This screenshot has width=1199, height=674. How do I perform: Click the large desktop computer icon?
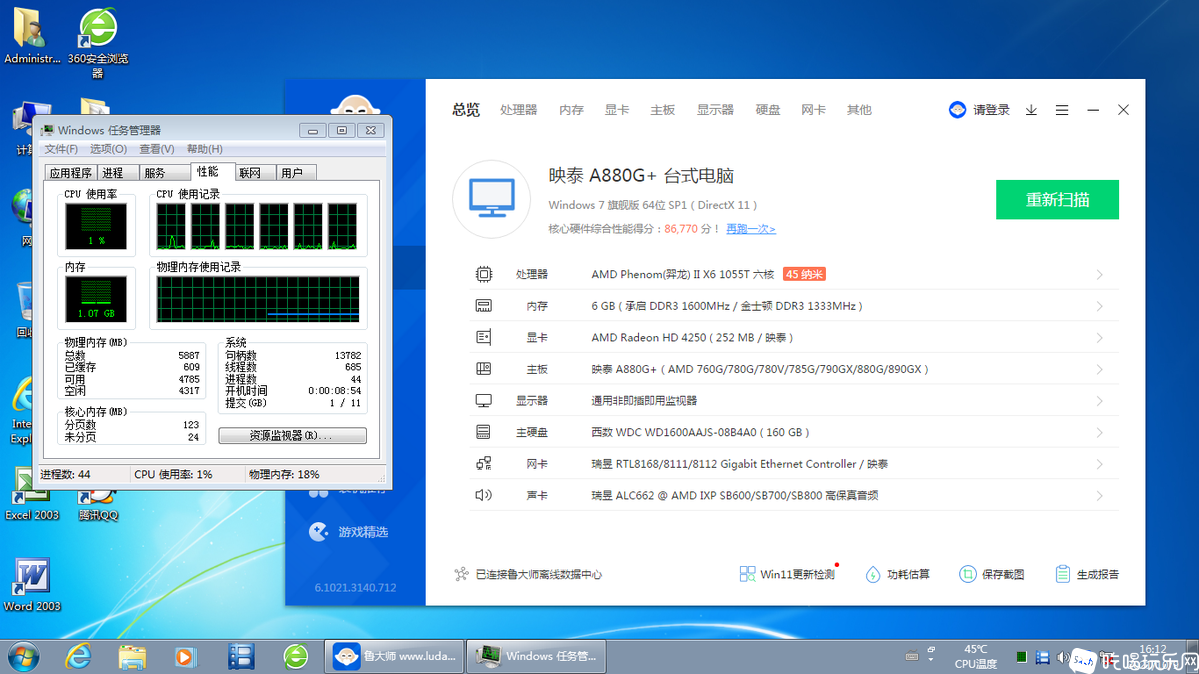tap(491, 199)
